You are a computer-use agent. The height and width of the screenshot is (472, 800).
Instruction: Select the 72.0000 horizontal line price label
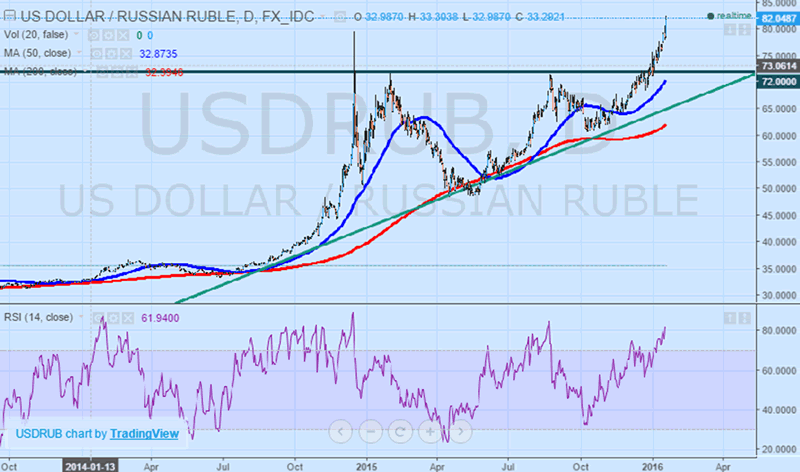coord(778,82)
